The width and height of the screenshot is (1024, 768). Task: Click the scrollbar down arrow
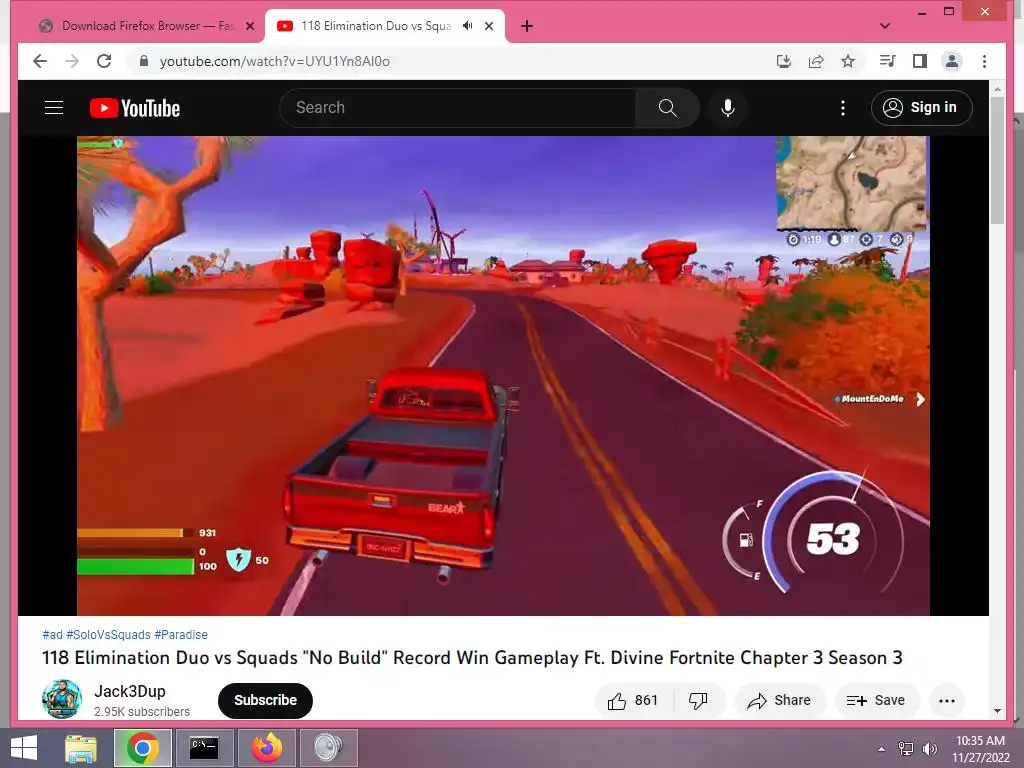997,711
